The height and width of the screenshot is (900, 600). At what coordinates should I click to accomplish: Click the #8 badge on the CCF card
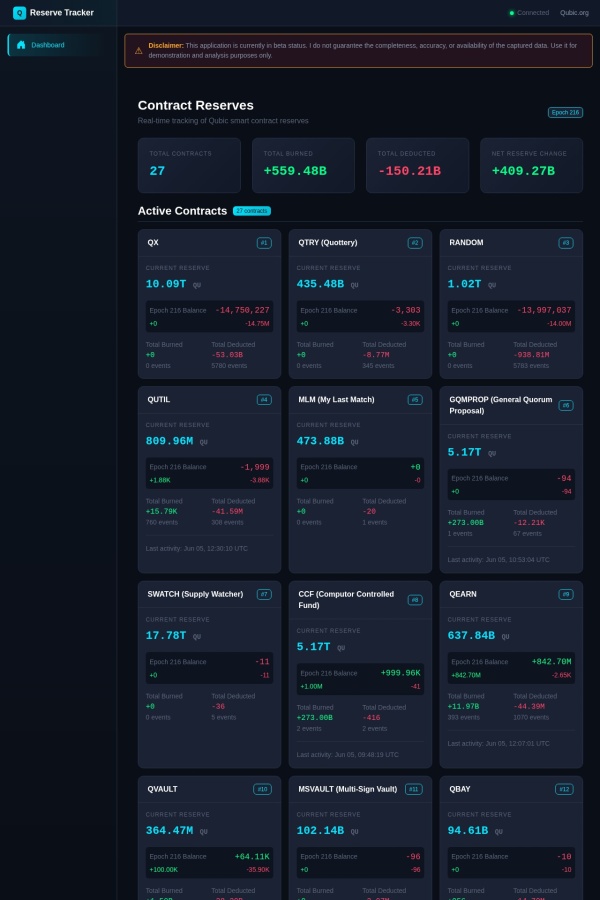click(415, 600)
